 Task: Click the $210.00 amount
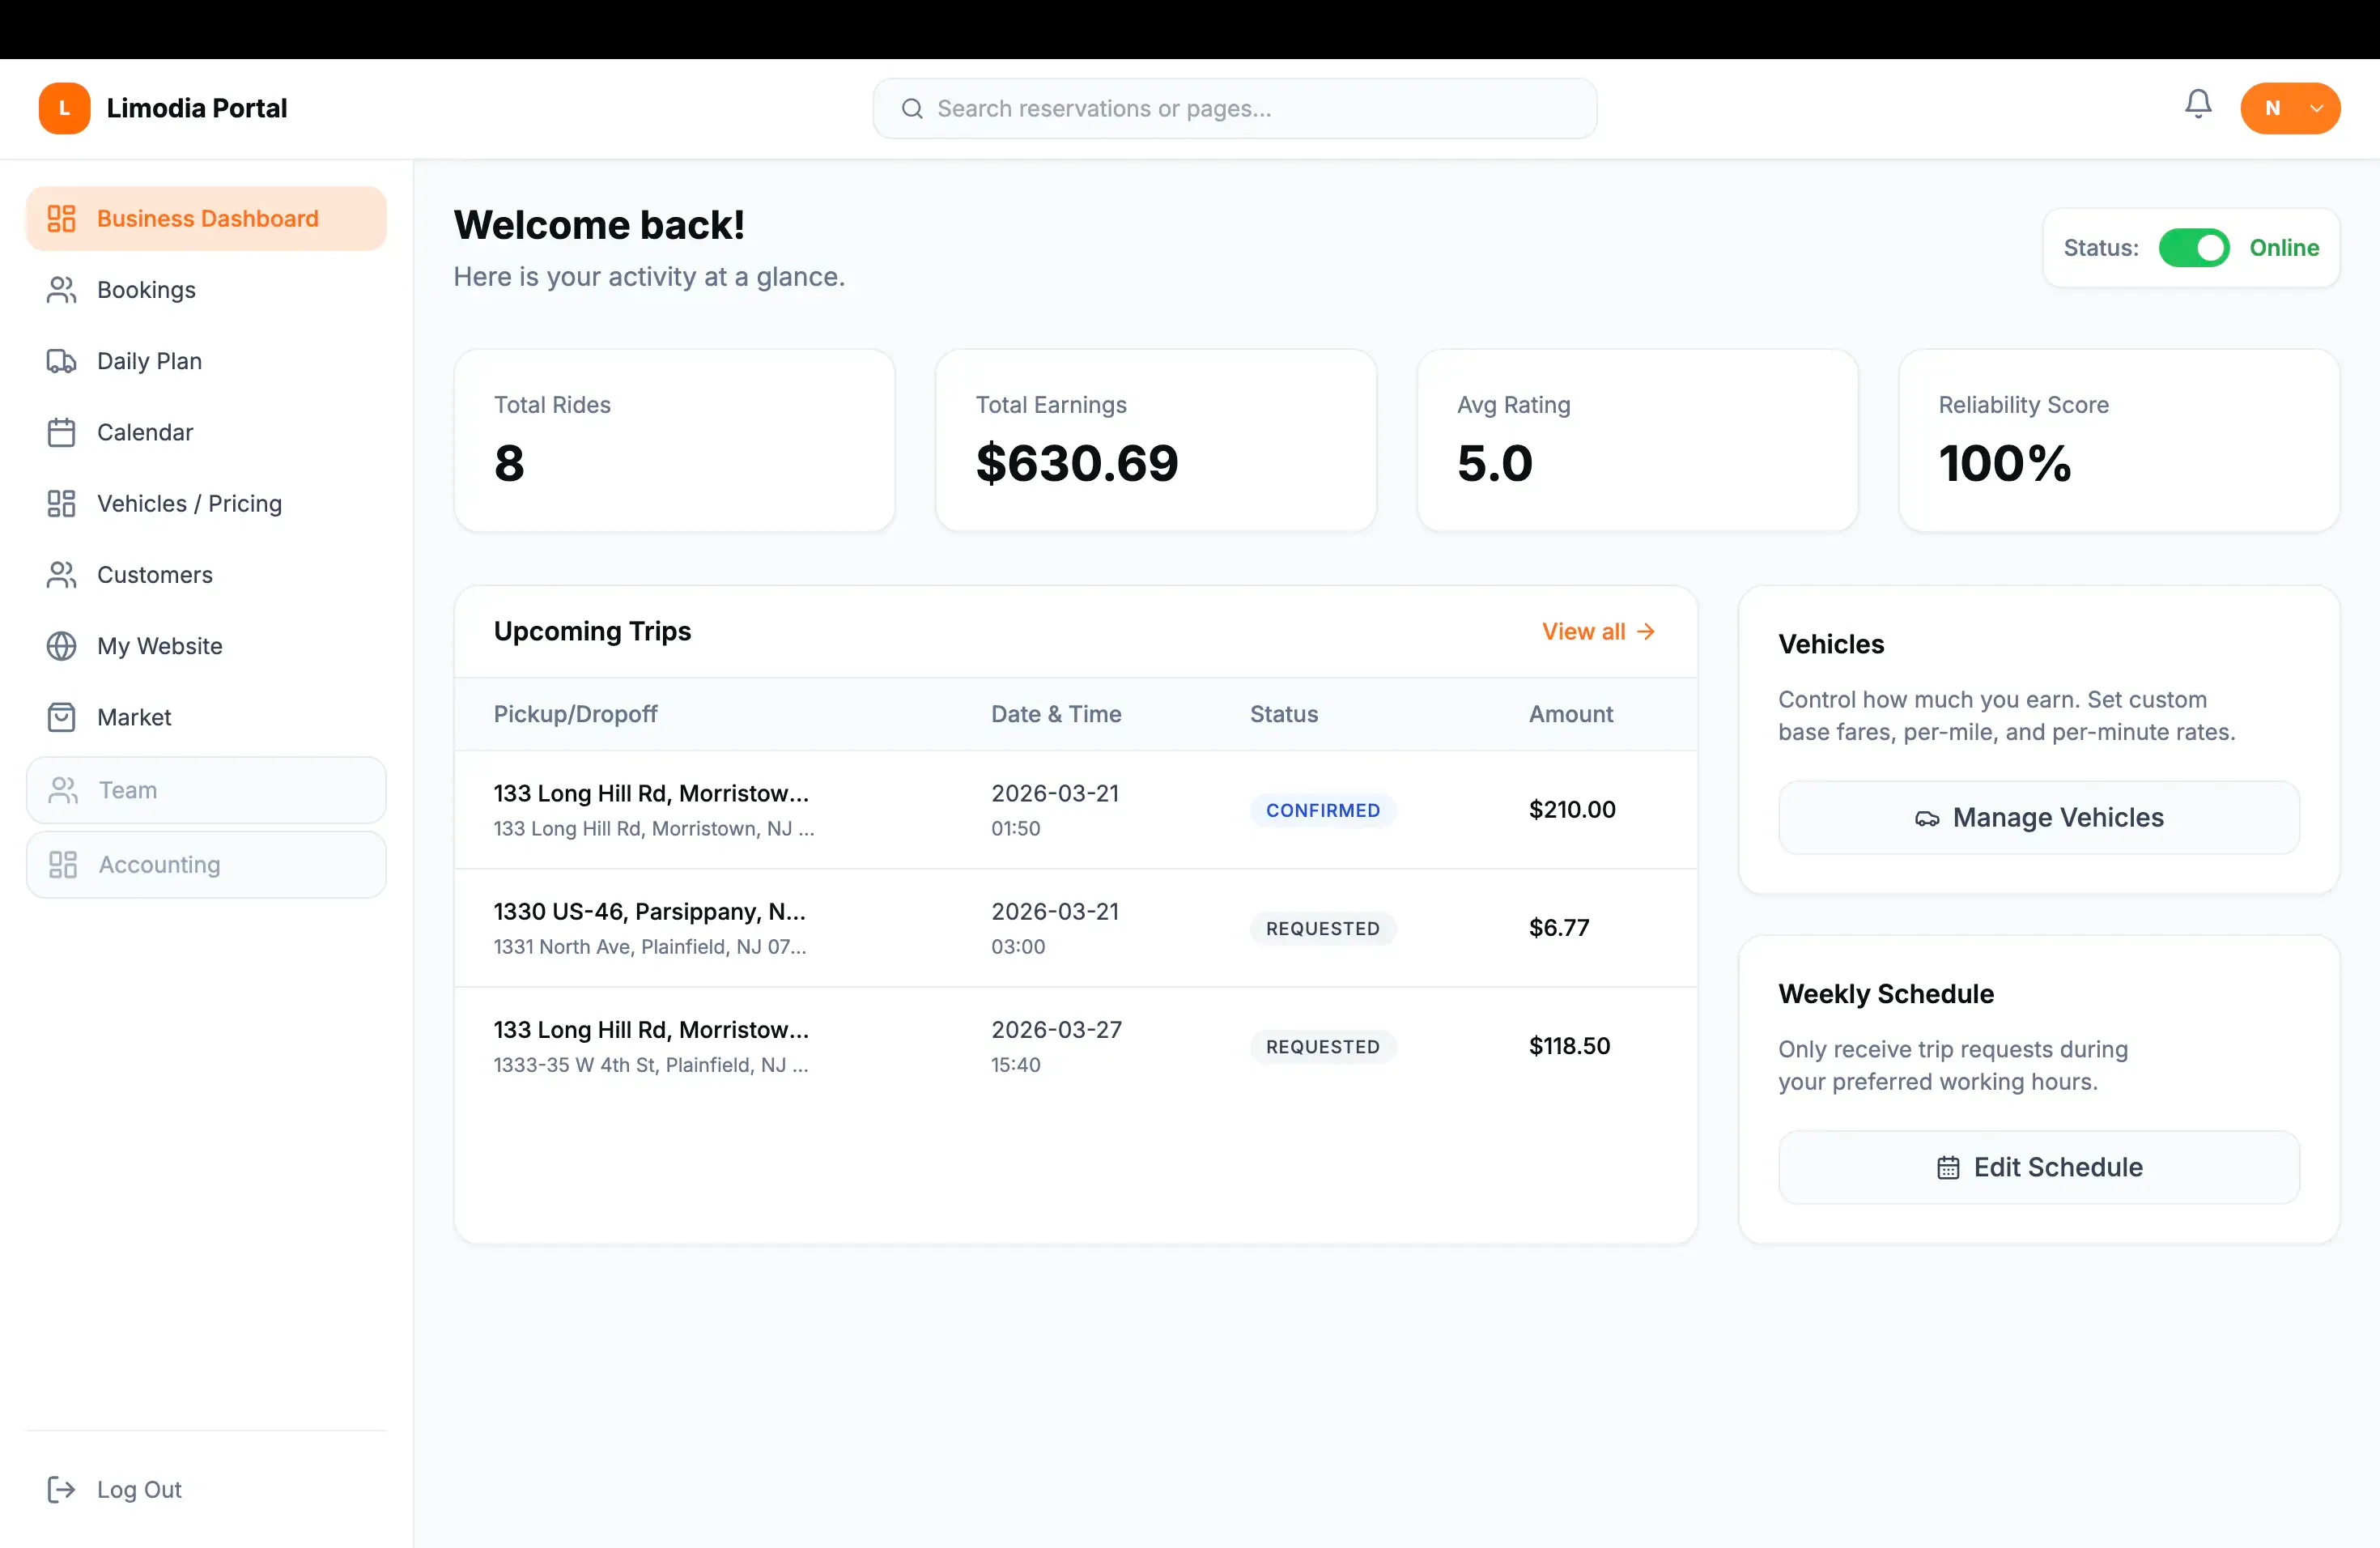[x=1571, y=809]
